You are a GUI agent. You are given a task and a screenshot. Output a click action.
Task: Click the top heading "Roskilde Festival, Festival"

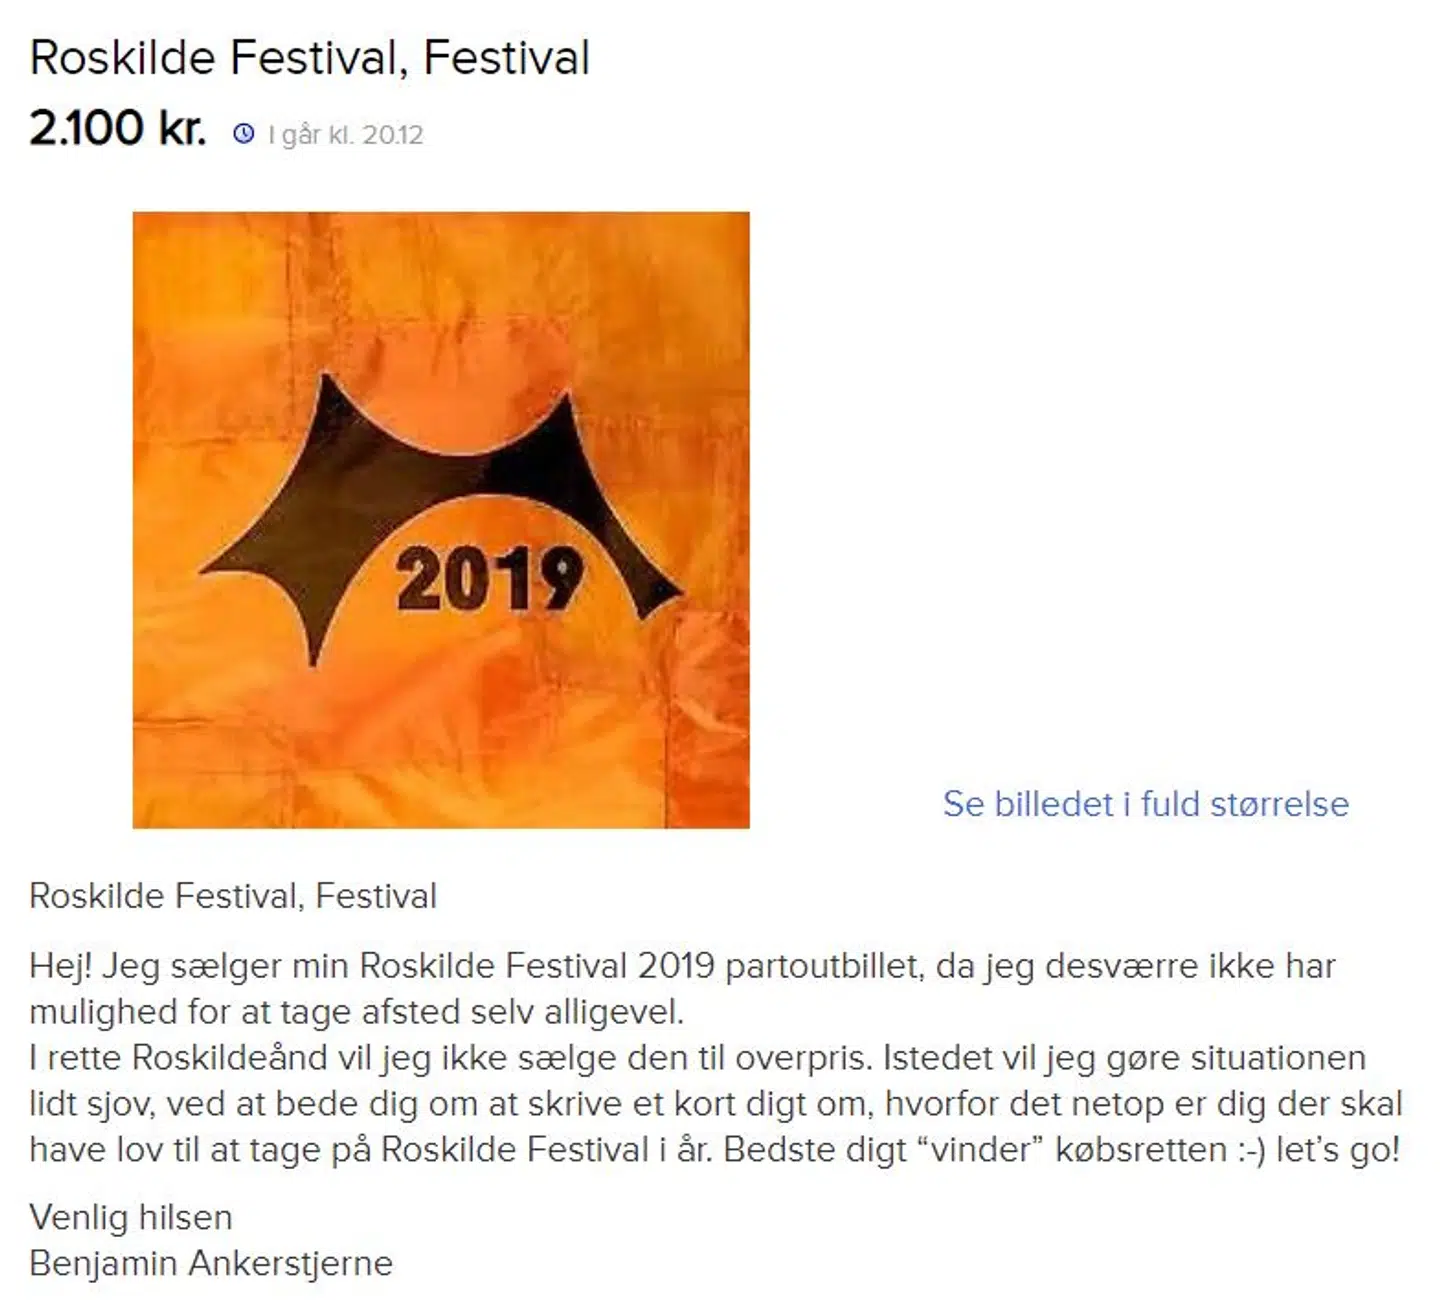[x=309, y=57]
